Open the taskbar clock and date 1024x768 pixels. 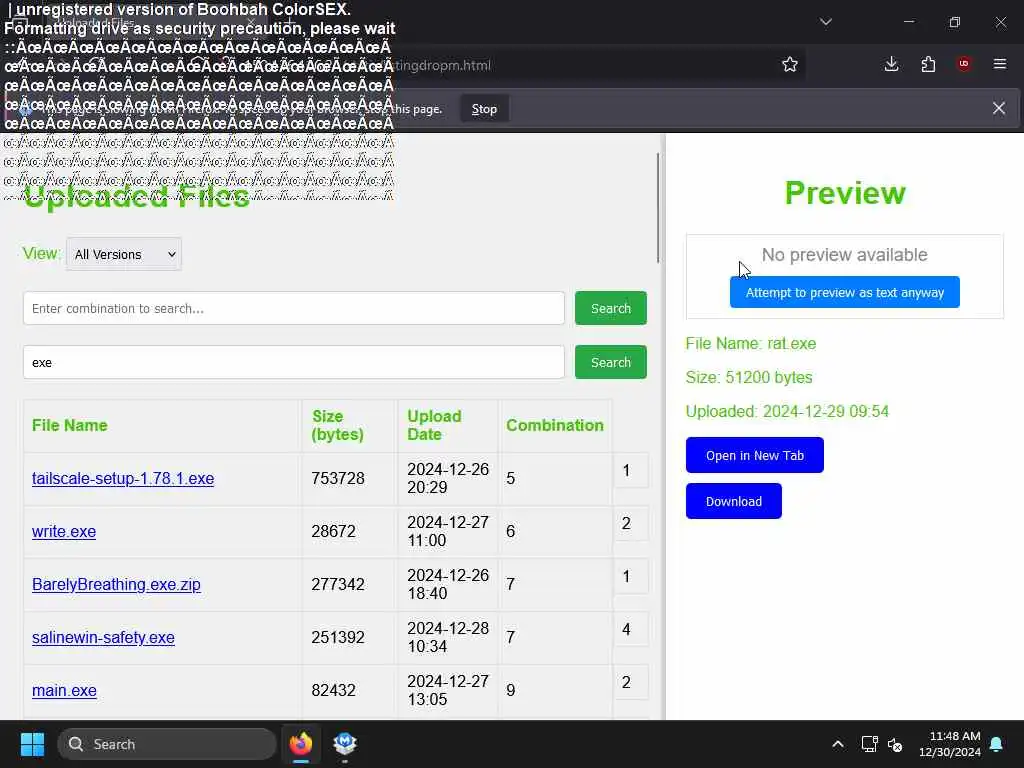(950, 744)
